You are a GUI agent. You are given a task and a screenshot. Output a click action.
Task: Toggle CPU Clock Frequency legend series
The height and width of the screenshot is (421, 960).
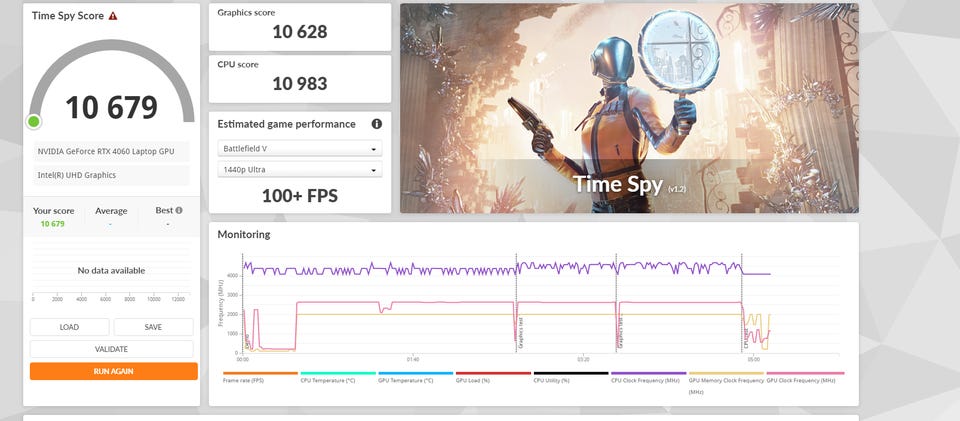click(x=649, y=377)
